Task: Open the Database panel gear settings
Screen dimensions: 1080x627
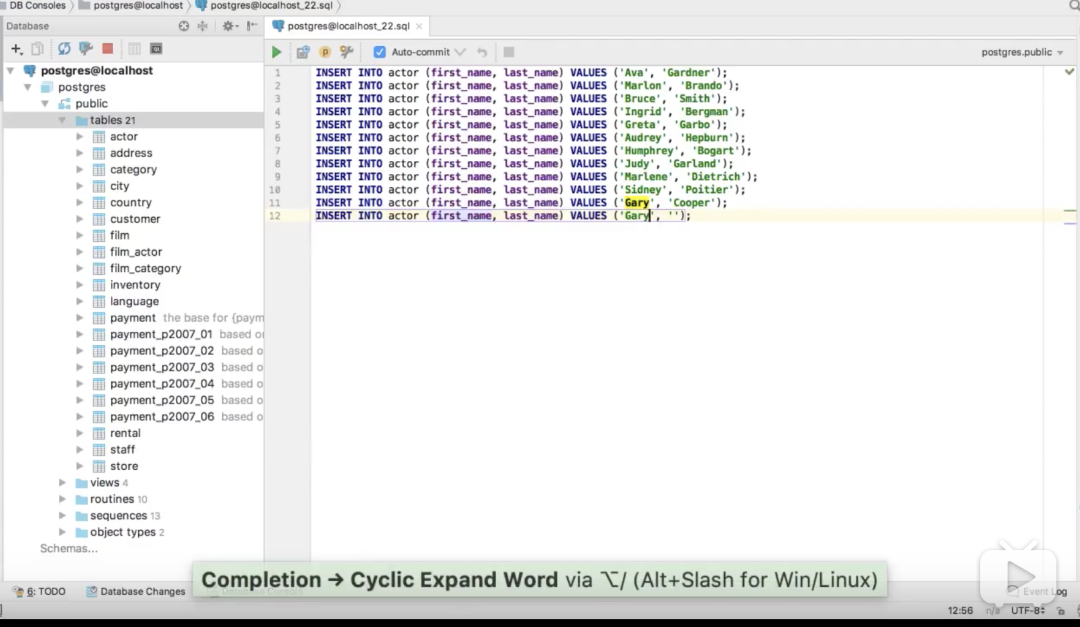Action: 229,26
